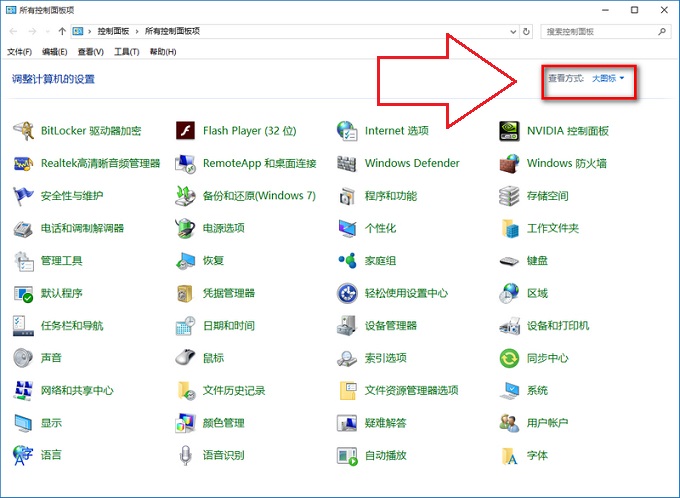The height and width of the screenshot is (498, 680).
Task: Open the 语音识别 microphone icon
Action: tap(185, 455)
